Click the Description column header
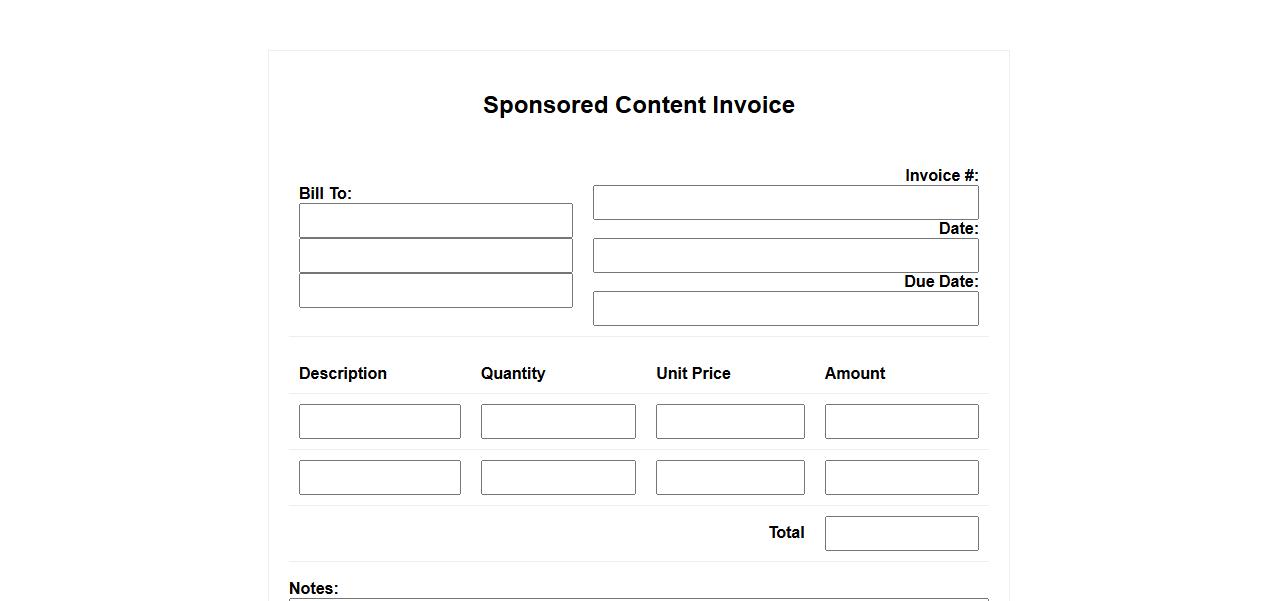The width and height of the screenshot is (1278, 601). pyautogui.click(x=343, y=374)
